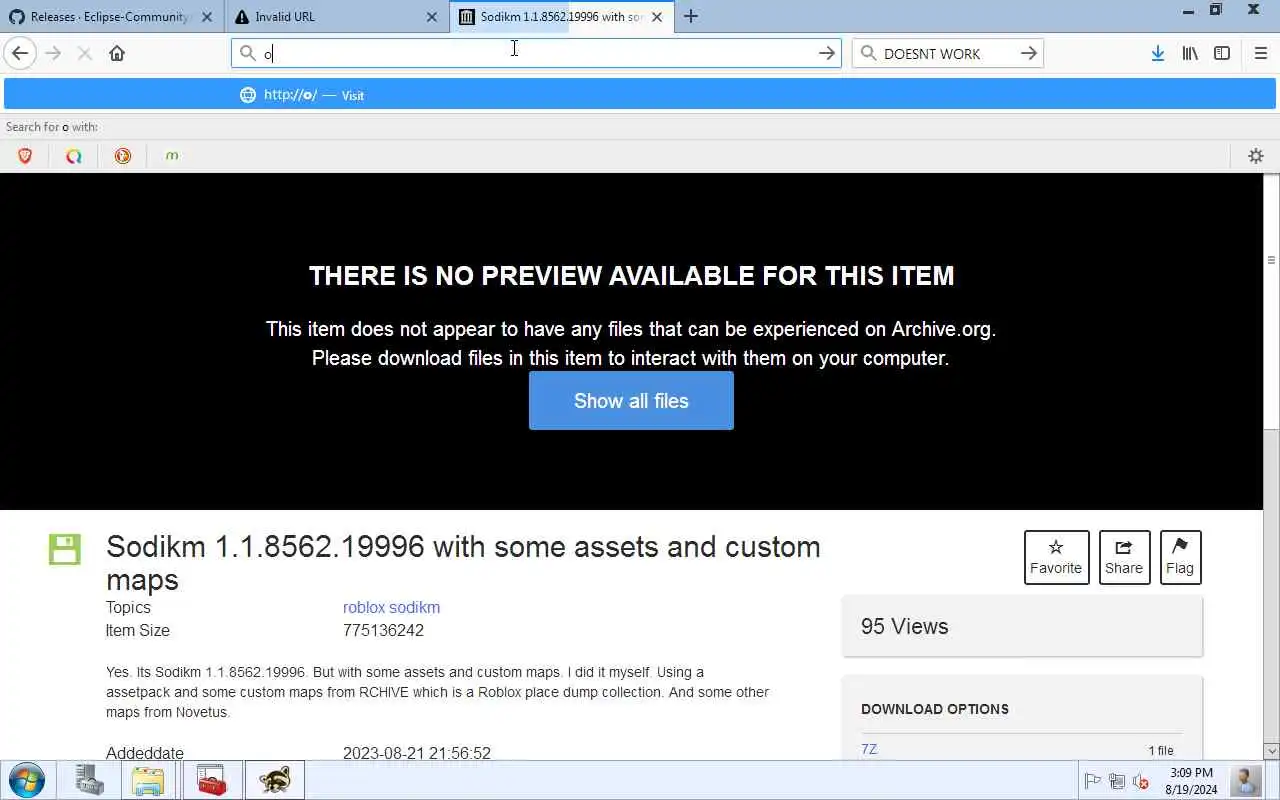Click the magnifier icon in the address bar
The height and width of the screenshot is (800, 1280).
point(248,53)
